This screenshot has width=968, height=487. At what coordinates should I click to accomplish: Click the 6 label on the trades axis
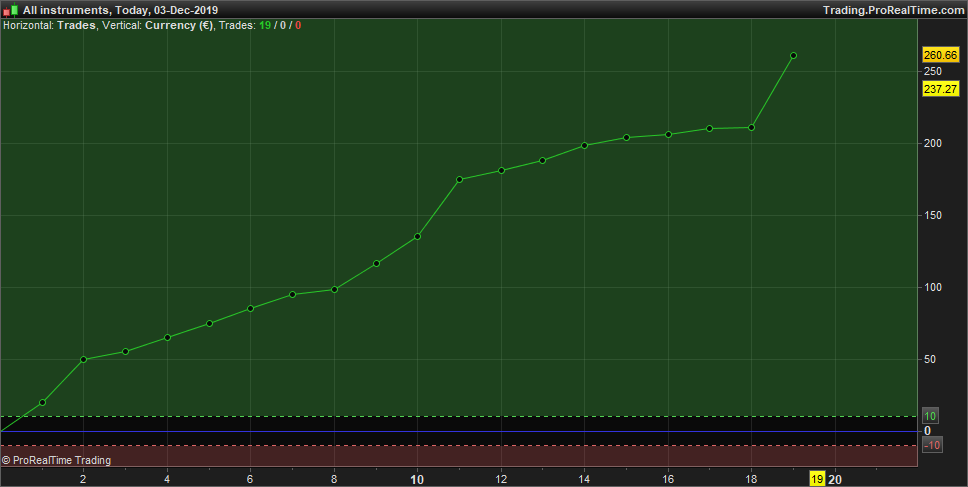click(x=251, y=479)
